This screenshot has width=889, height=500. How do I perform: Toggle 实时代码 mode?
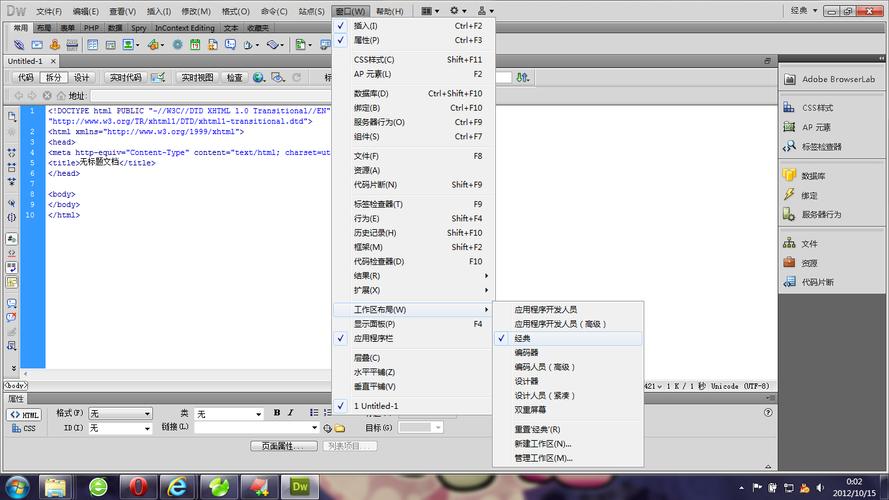[125, 78]
